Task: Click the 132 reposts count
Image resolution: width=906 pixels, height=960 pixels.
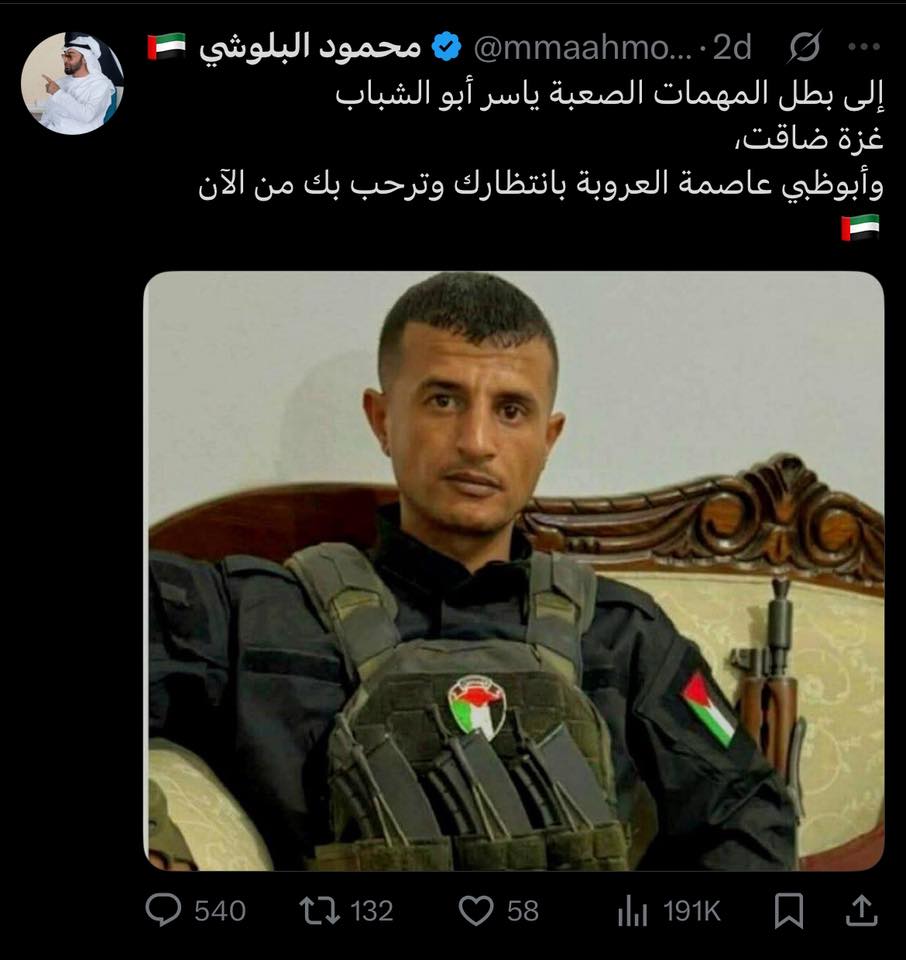Action: point(372,911)
